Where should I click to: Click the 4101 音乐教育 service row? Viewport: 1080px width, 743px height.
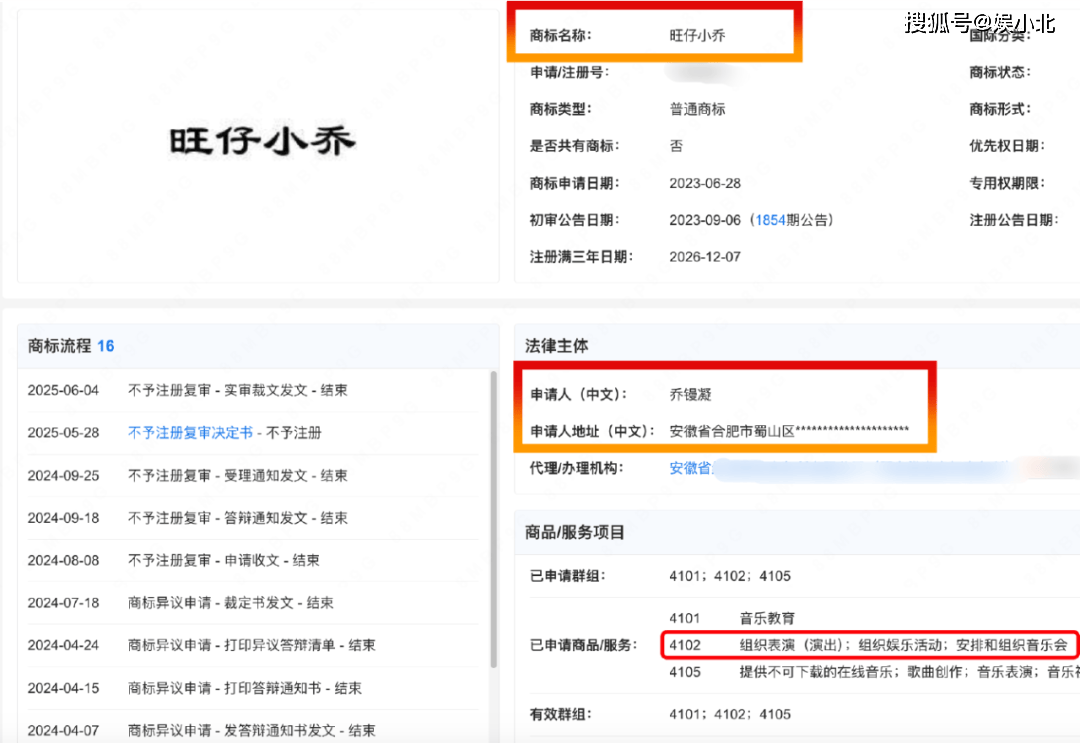coord(732,618)
